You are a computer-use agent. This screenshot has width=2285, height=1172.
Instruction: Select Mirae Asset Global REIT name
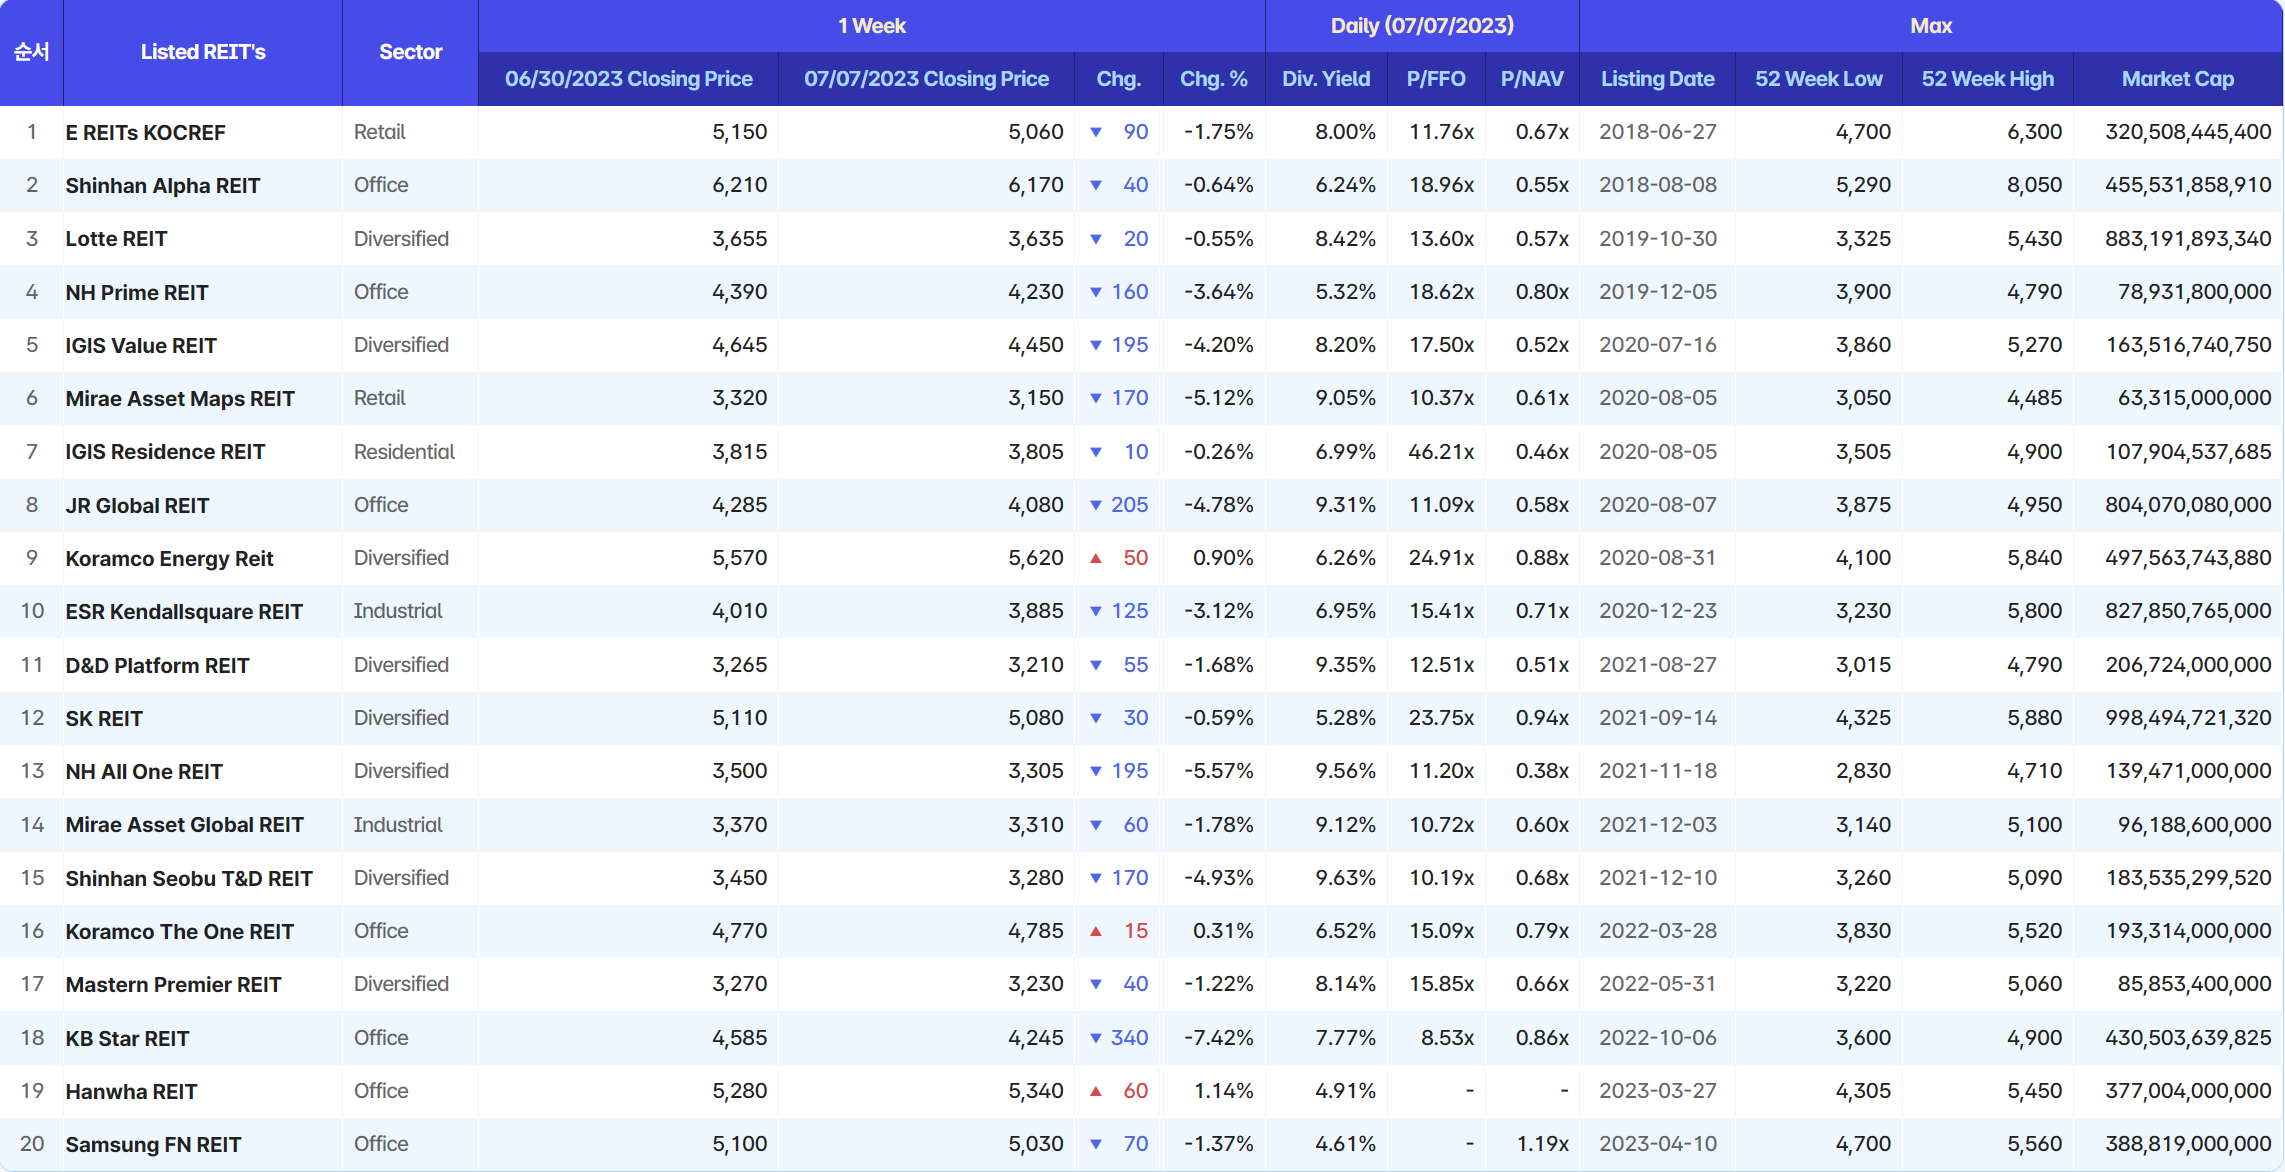[x=185, y=824]
